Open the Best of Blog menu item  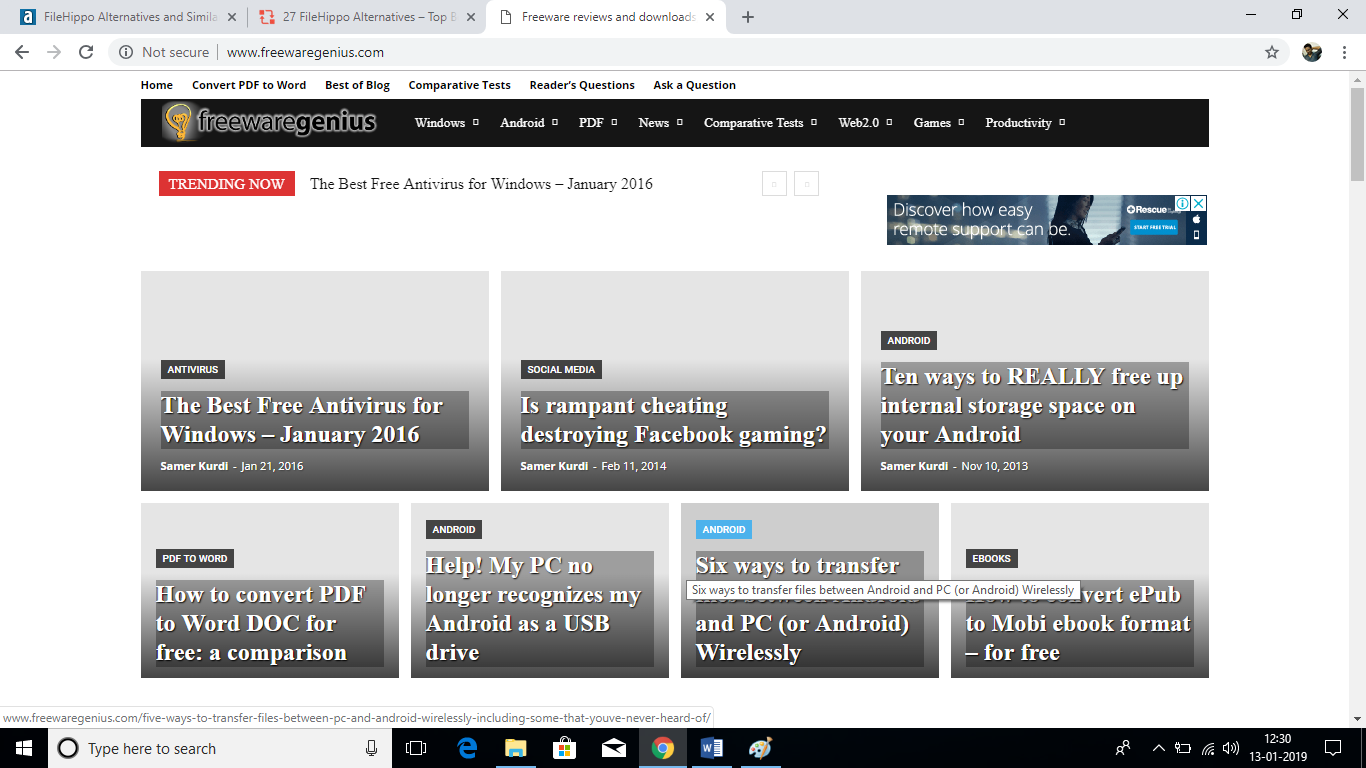[x=357, y=85]
